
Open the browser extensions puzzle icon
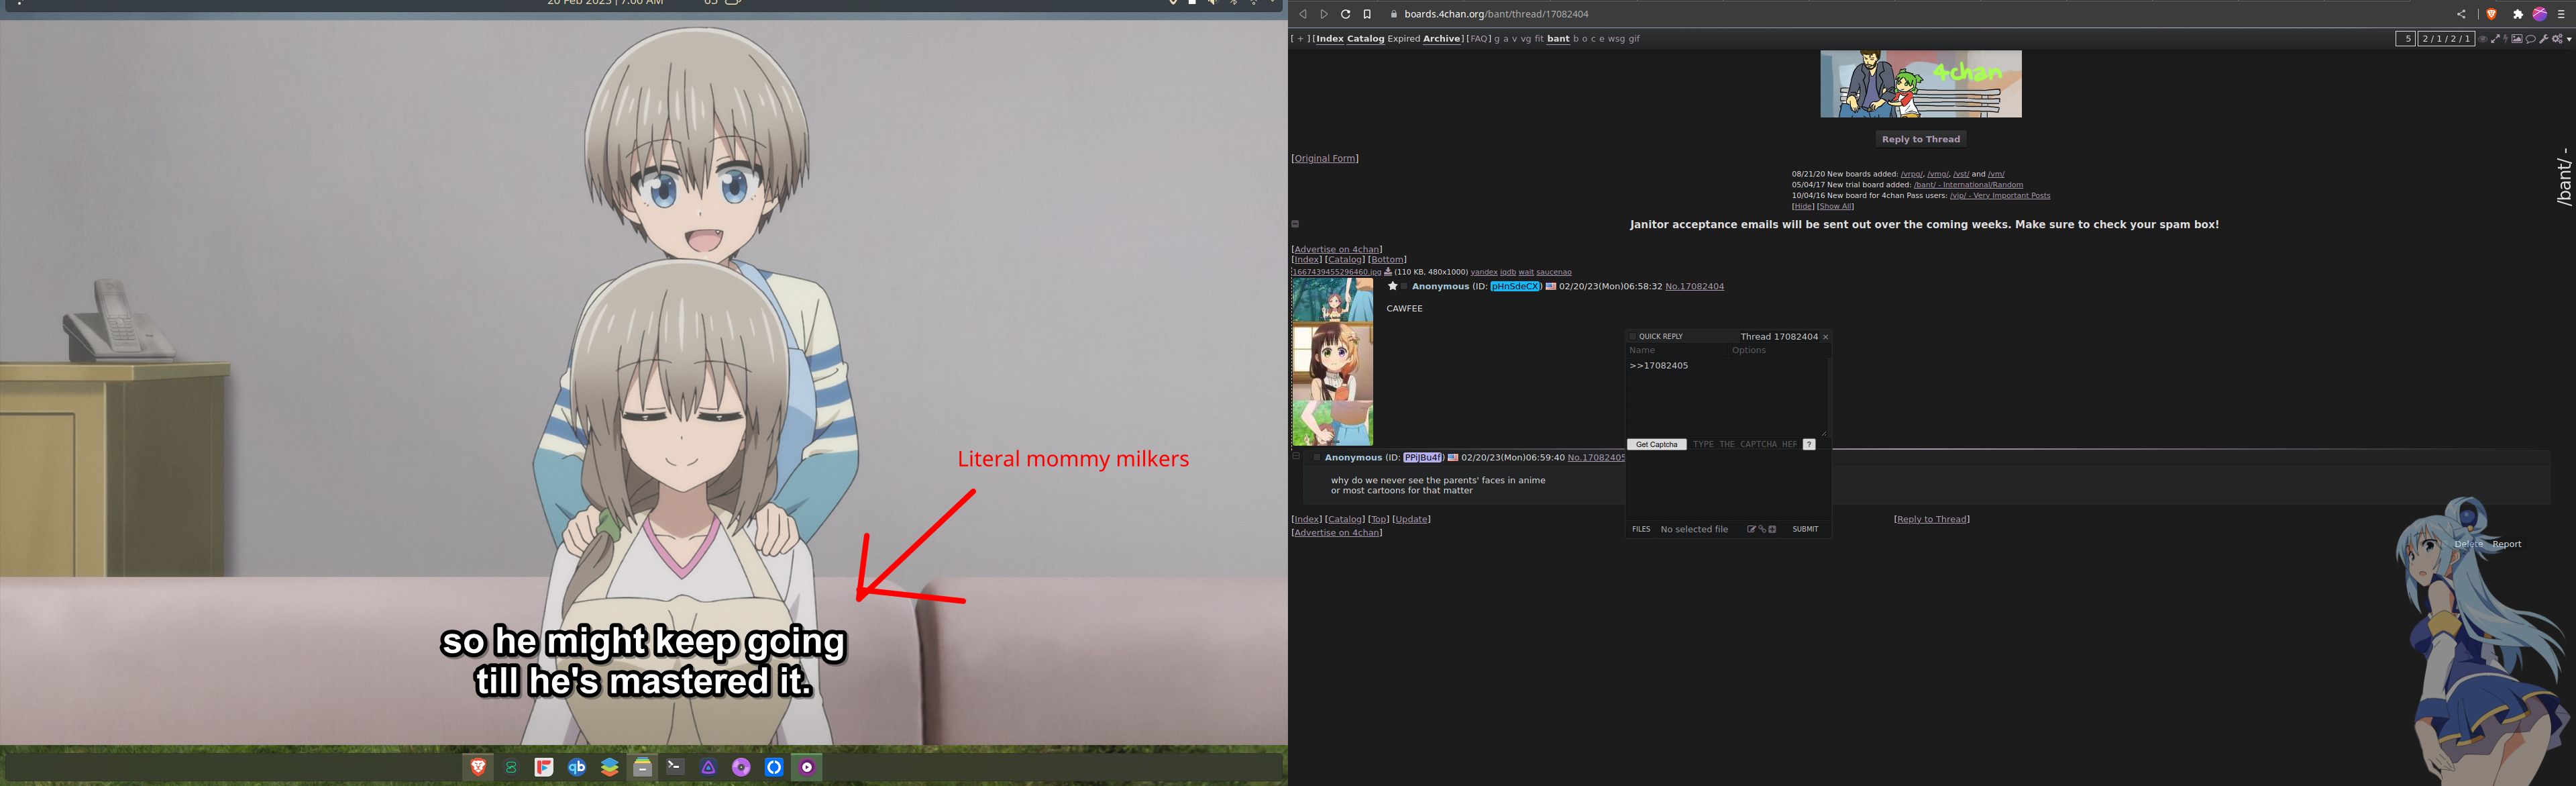point(2518,14)
